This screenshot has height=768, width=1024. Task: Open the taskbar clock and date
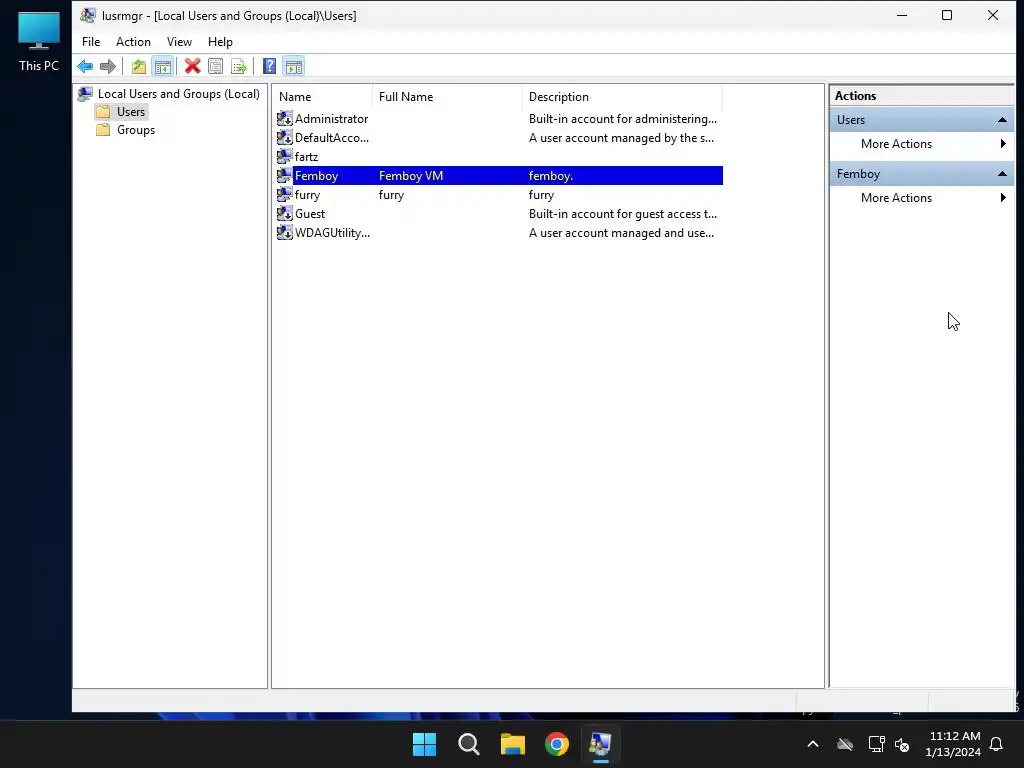pos(953,744)
